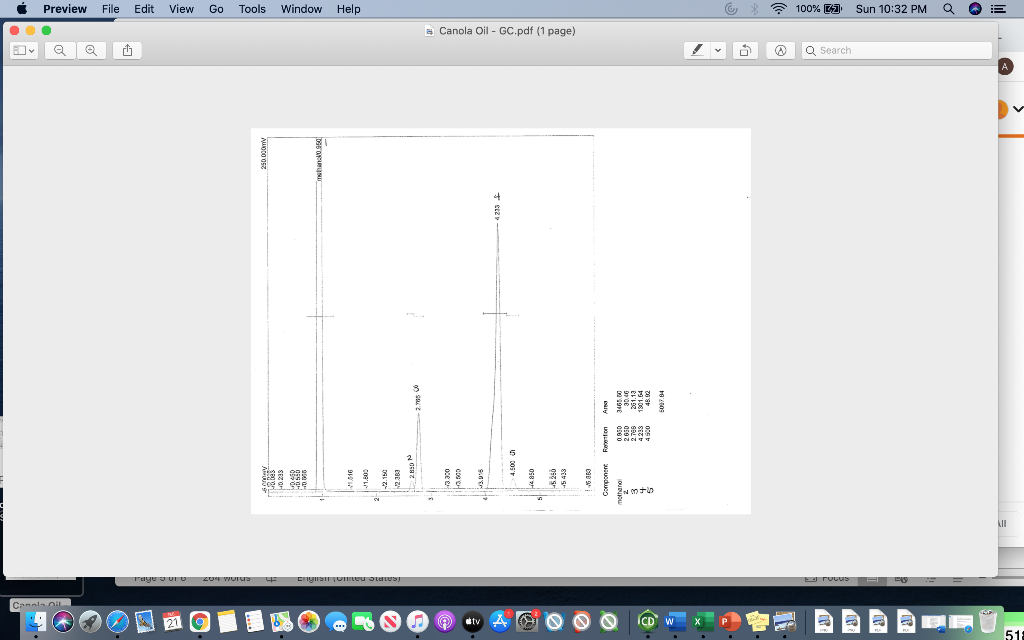Open Messages from the Dock

point(336,621)
